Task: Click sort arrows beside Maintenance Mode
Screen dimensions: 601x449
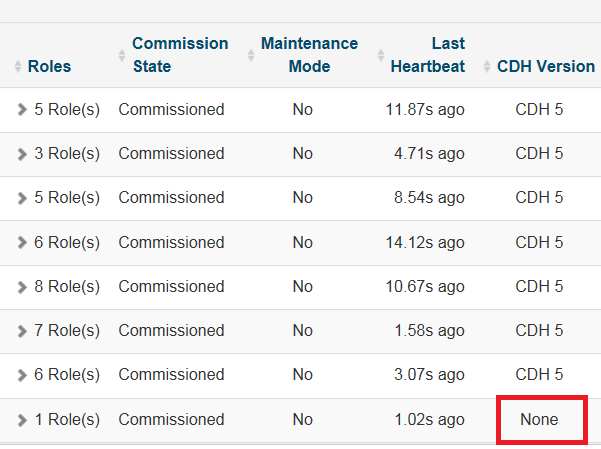Action: pyautogui.click(x=250, y=55)
